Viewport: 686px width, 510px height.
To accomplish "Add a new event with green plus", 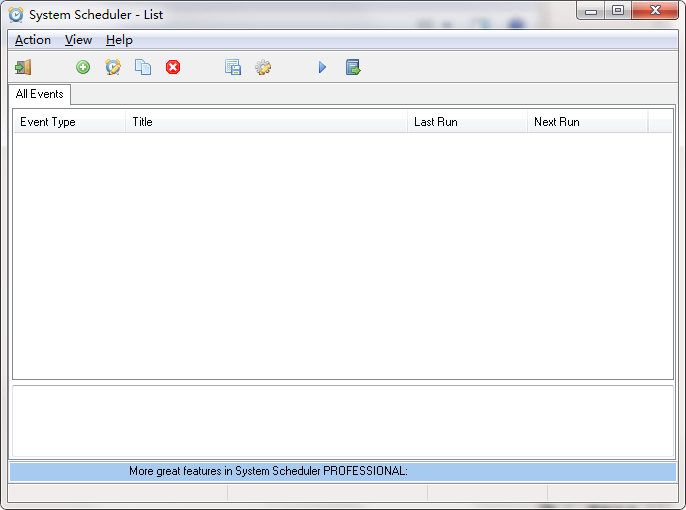I will click(83, 67).
